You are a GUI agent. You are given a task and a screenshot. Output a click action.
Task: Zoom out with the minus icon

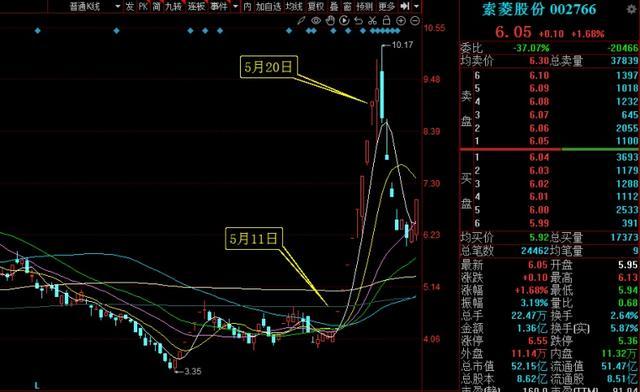coord(415,20)
